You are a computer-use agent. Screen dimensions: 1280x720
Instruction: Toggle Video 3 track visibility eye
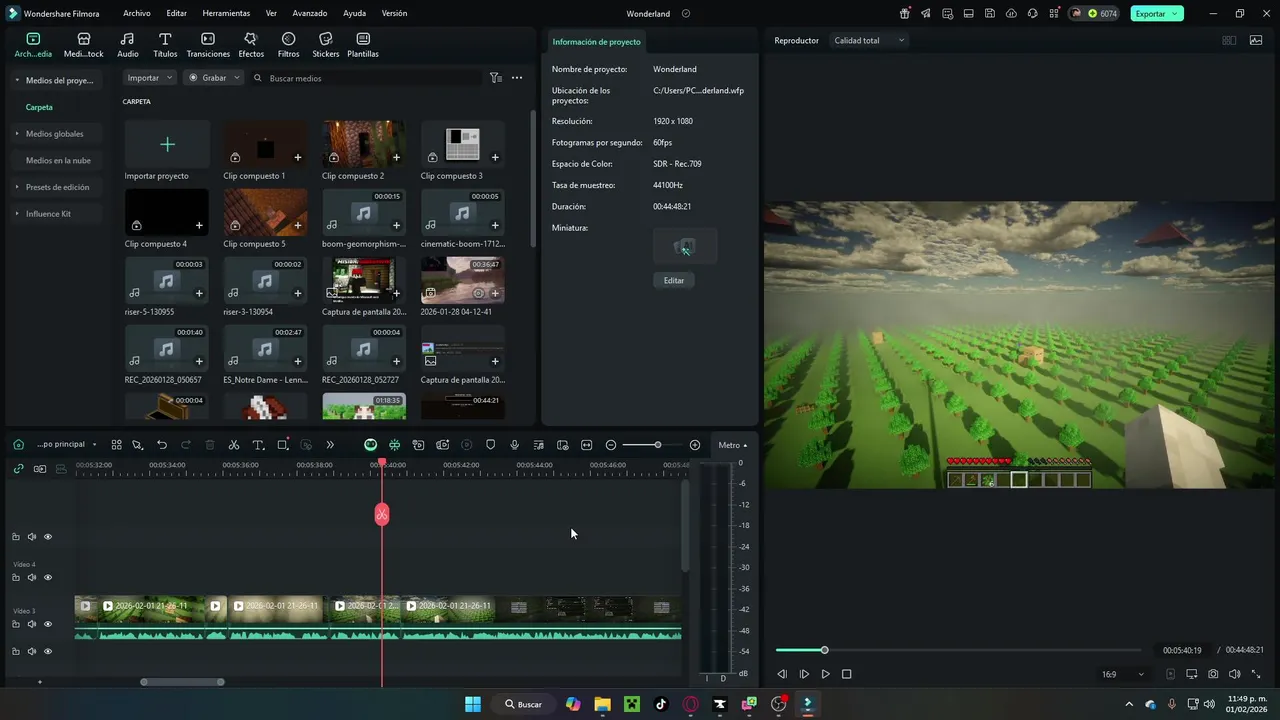coord(48,624)
